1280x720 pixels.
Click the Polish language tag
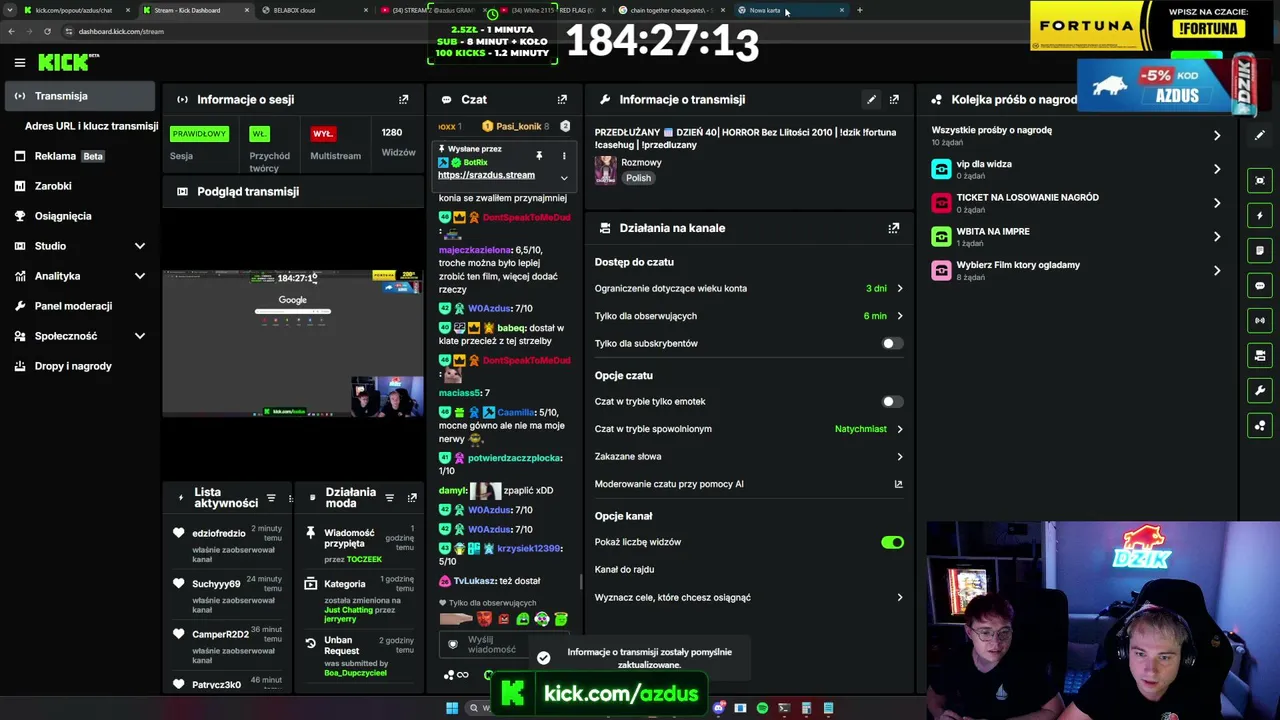[x=638, y=178]
